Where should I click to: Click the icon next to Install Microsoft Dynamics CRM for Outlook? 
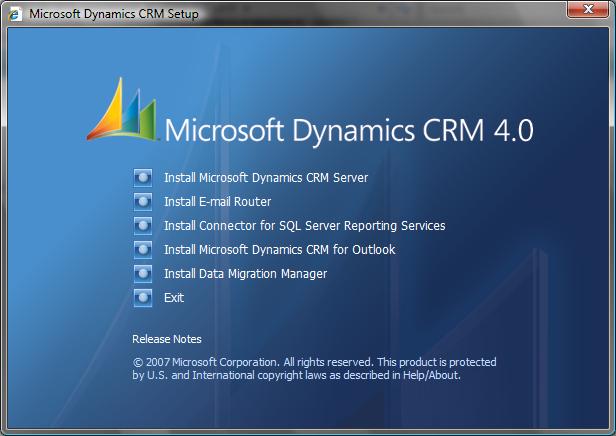coord(143,250)
